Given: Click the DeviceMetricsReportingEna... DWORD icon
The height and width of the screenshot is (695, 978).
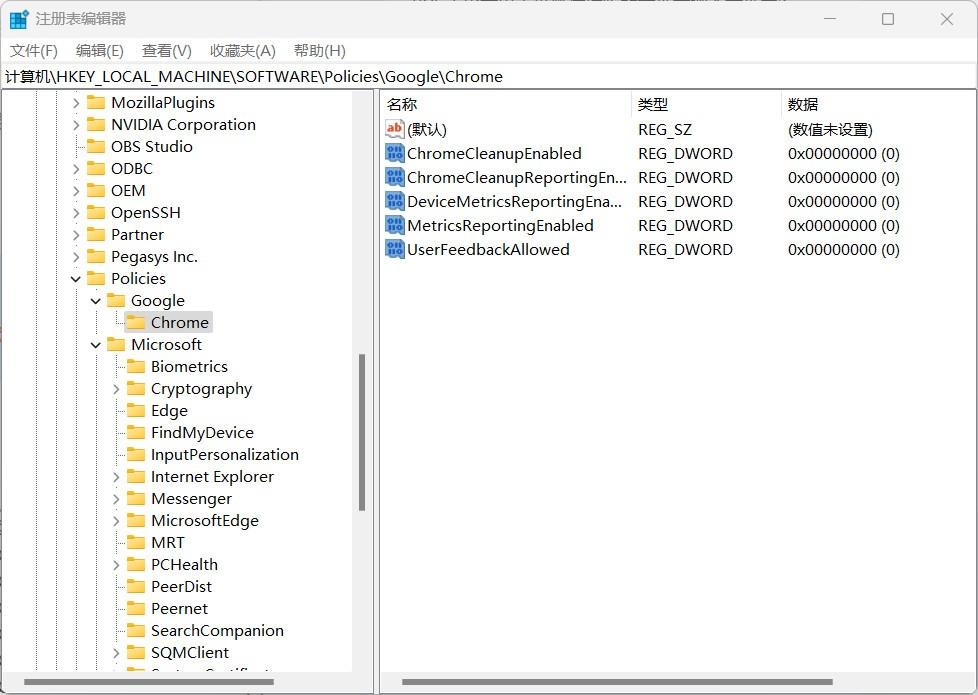Looking at the screenshot, I should click(x=394, y=202).
